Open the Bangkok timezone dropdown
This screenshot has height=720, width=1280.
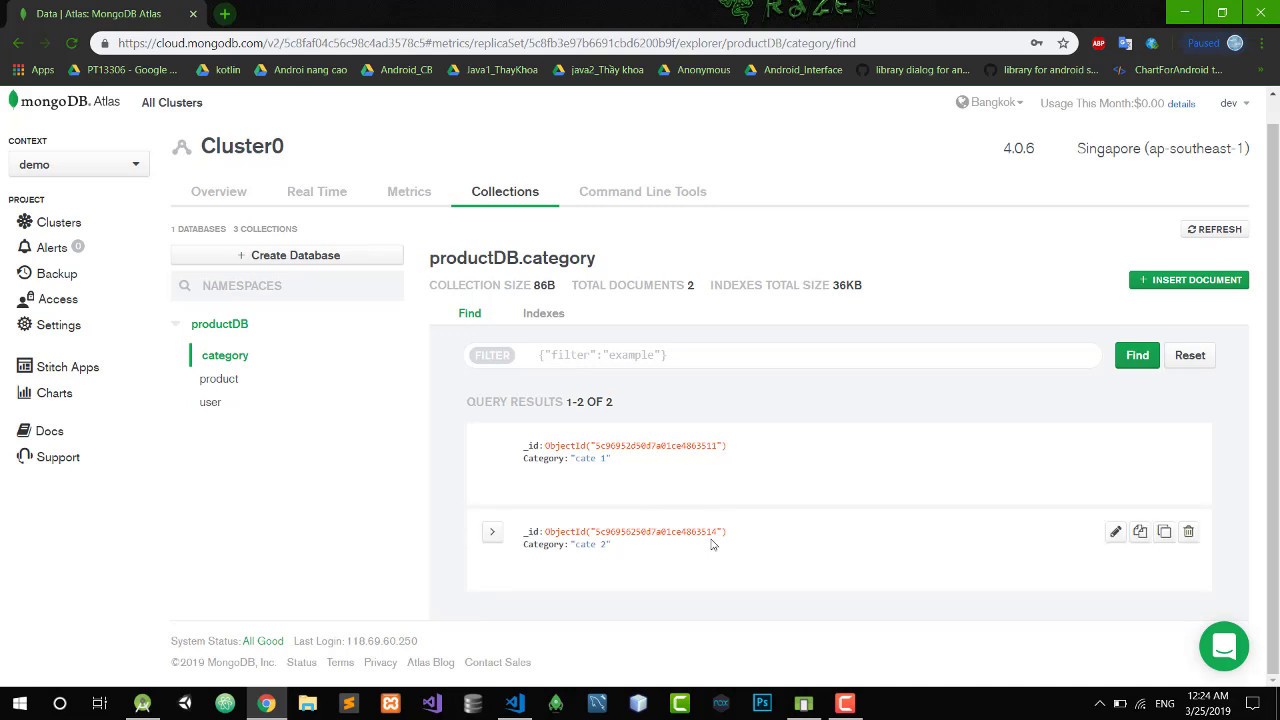pyautogui.click(x=990, y=102)
